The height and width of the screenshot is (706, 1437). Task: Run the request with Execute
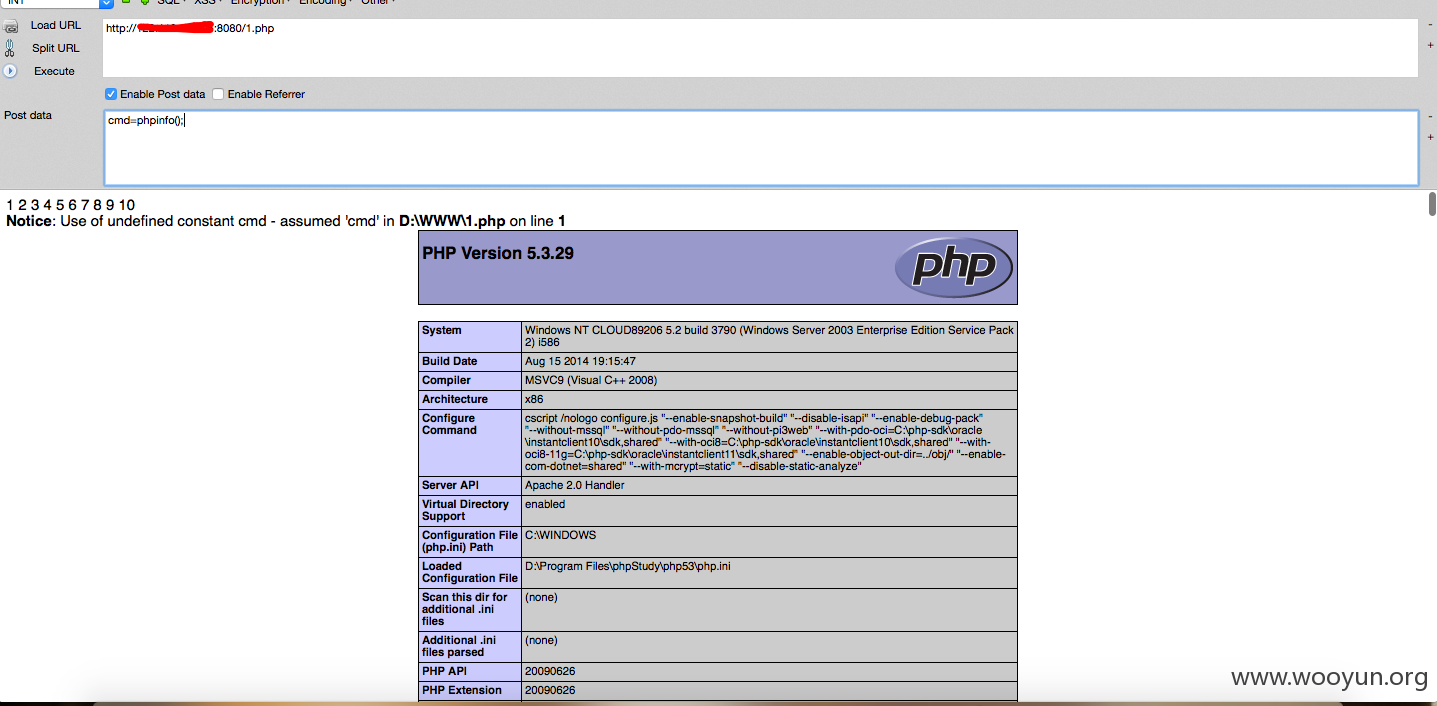pyautogui.click(x=54, y=71)
